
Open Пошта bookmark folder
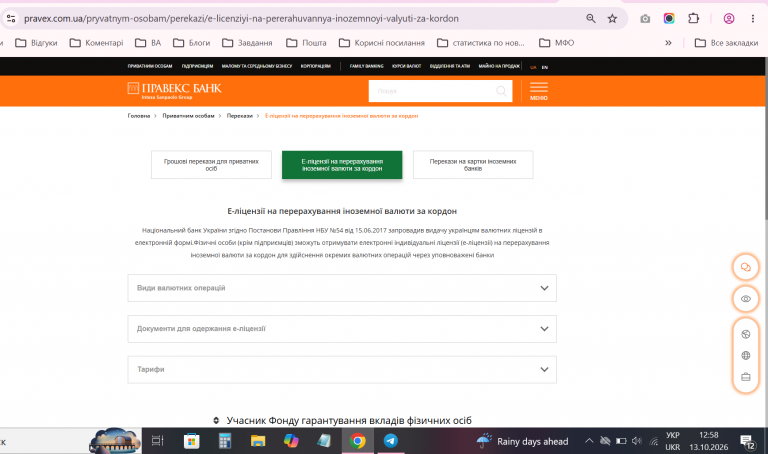tap(307, 43)
